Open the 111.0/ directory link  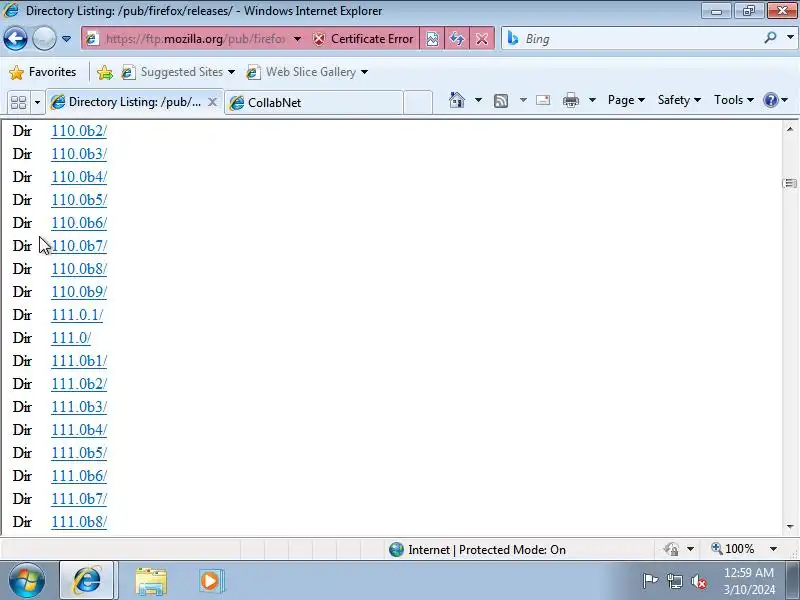(x=71, y=338)
